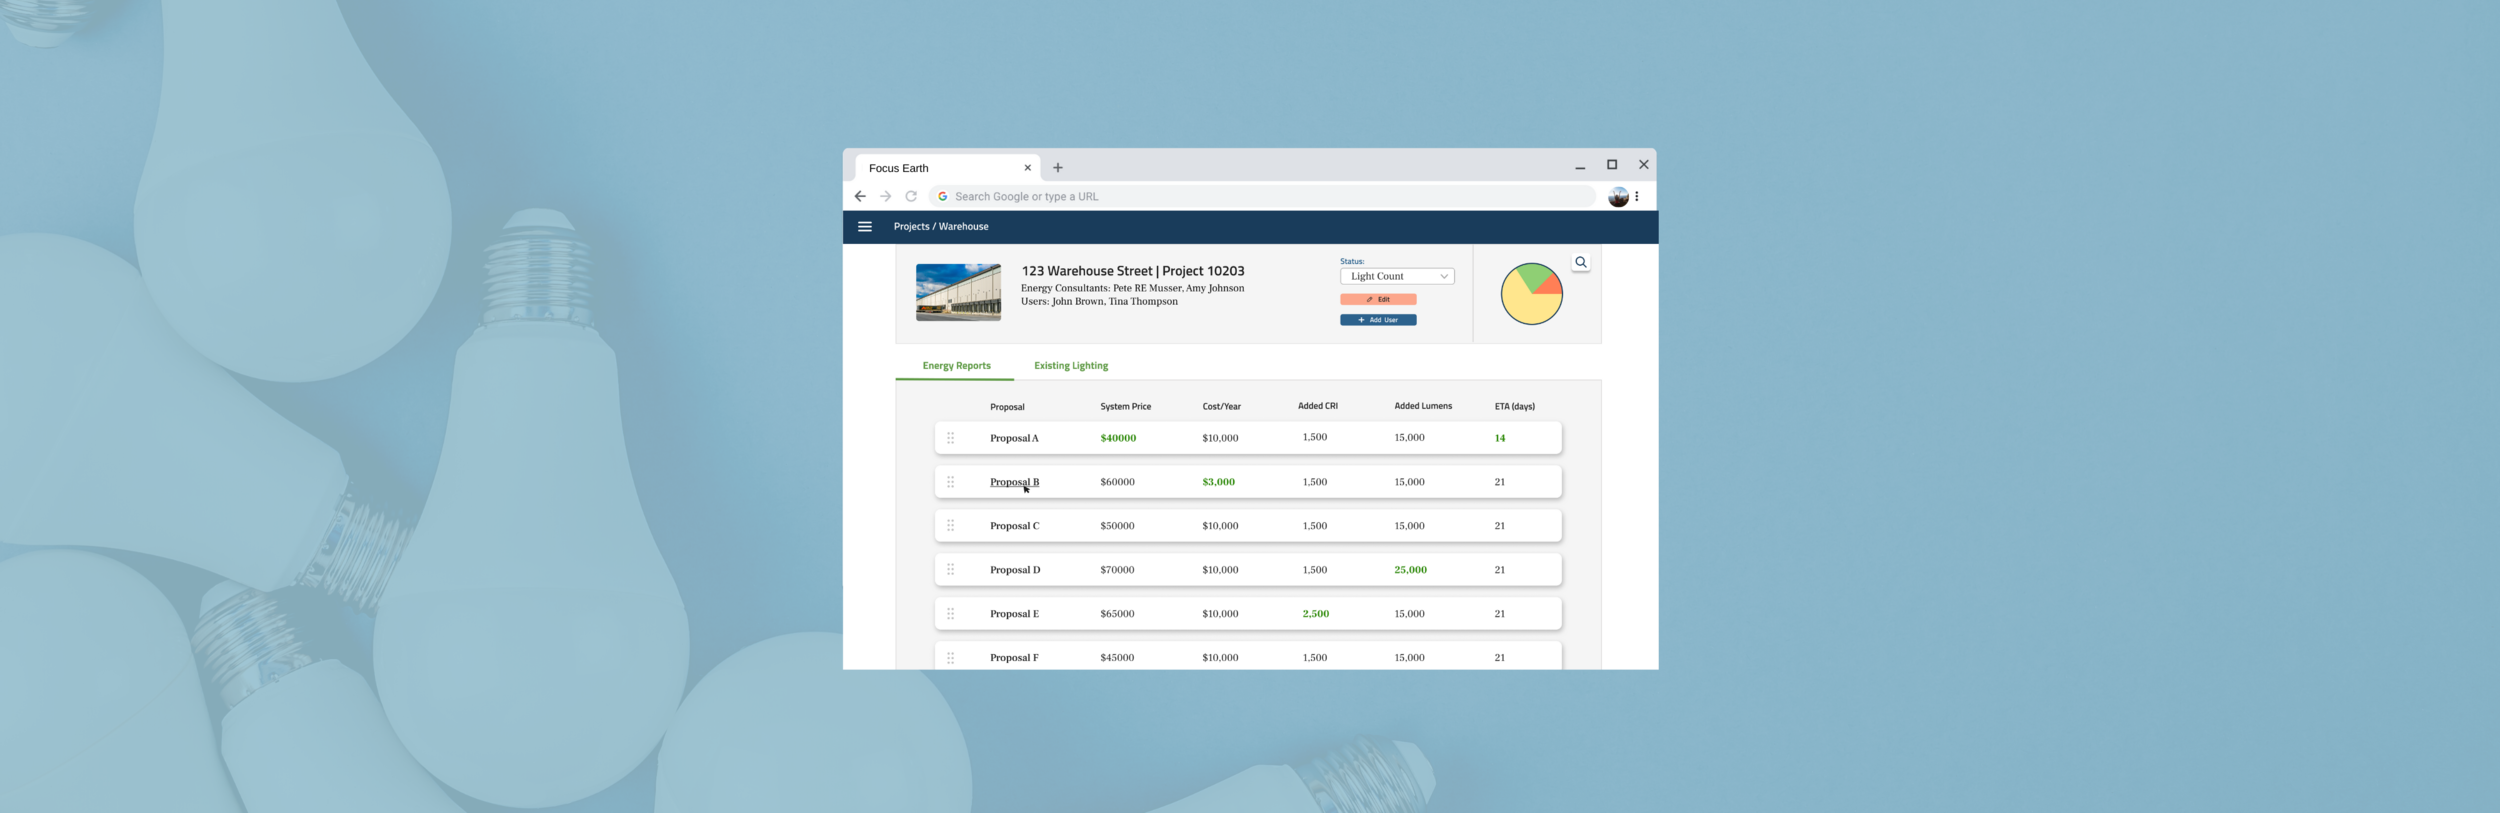
Task: Click the orange Edit button
Action: (1378, 299)
